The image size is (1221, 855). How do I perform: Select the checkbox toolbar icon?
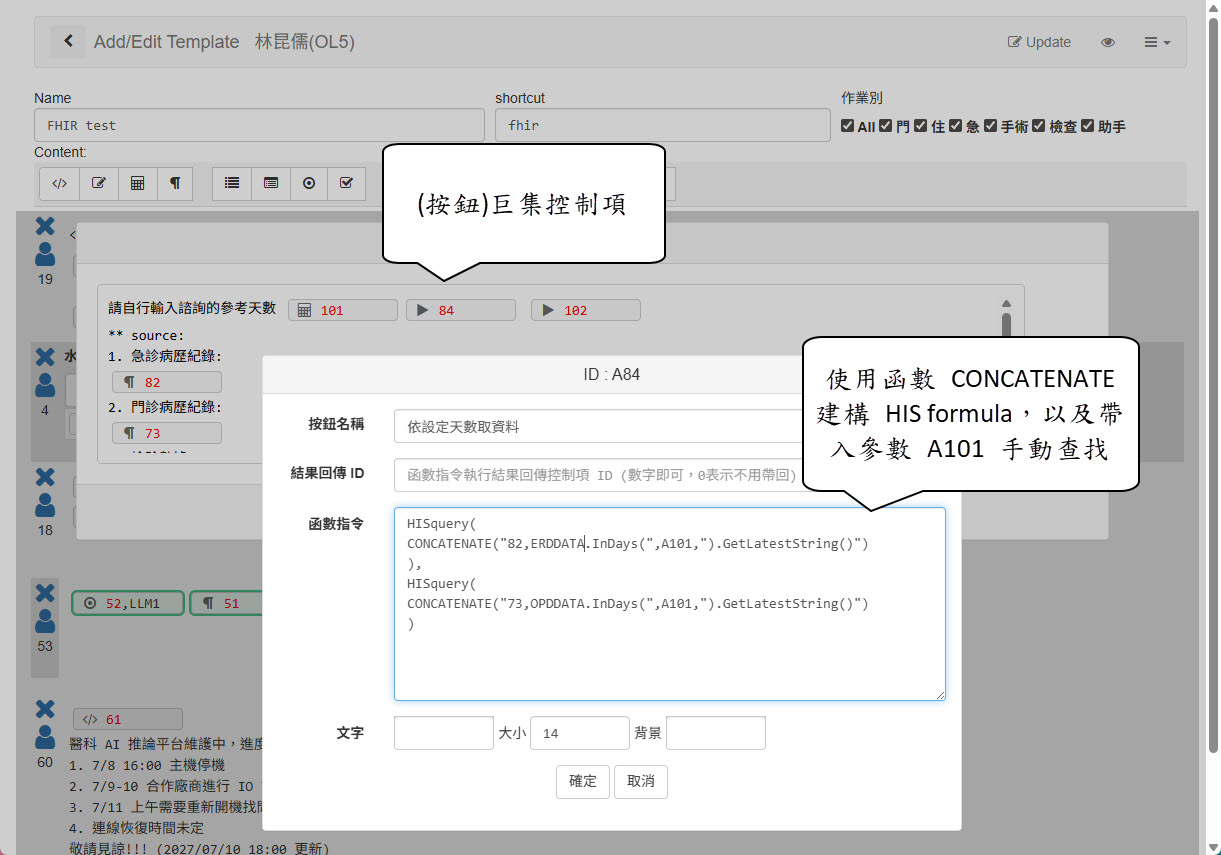pos(346,184)
